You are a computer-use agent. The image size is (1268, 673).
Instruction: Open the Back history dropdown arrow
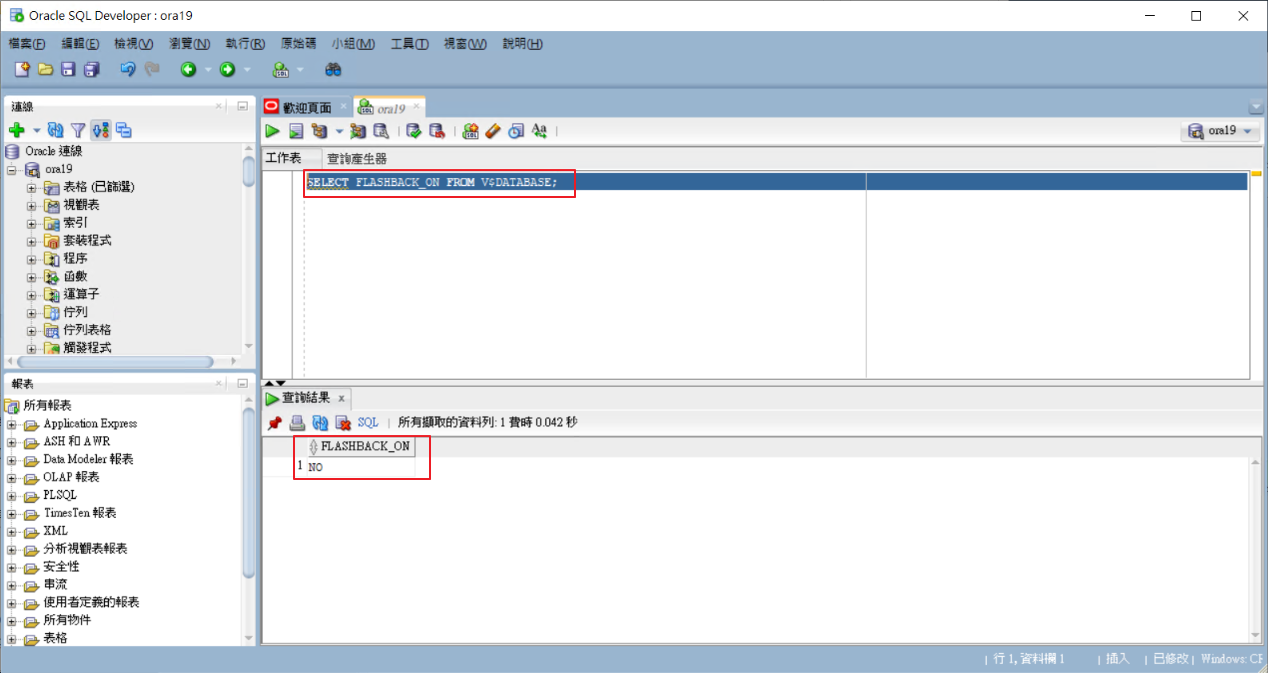[x=208, y=70]
